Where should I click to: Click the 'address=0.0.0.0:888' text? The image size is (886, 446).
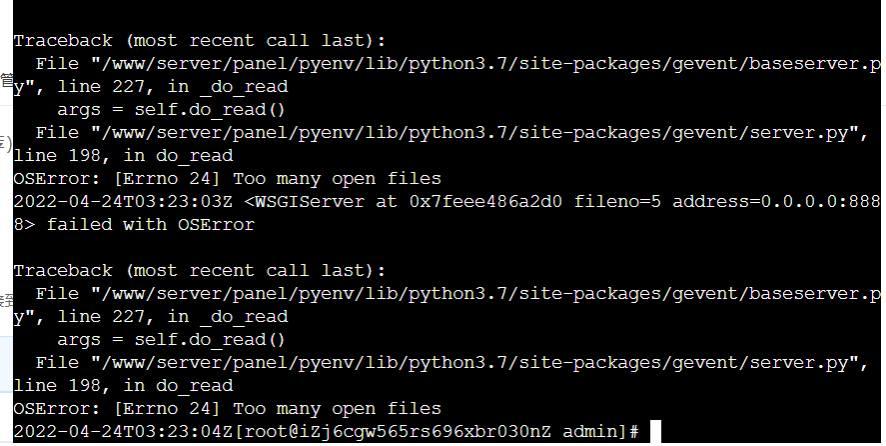[x=776, y=202]
